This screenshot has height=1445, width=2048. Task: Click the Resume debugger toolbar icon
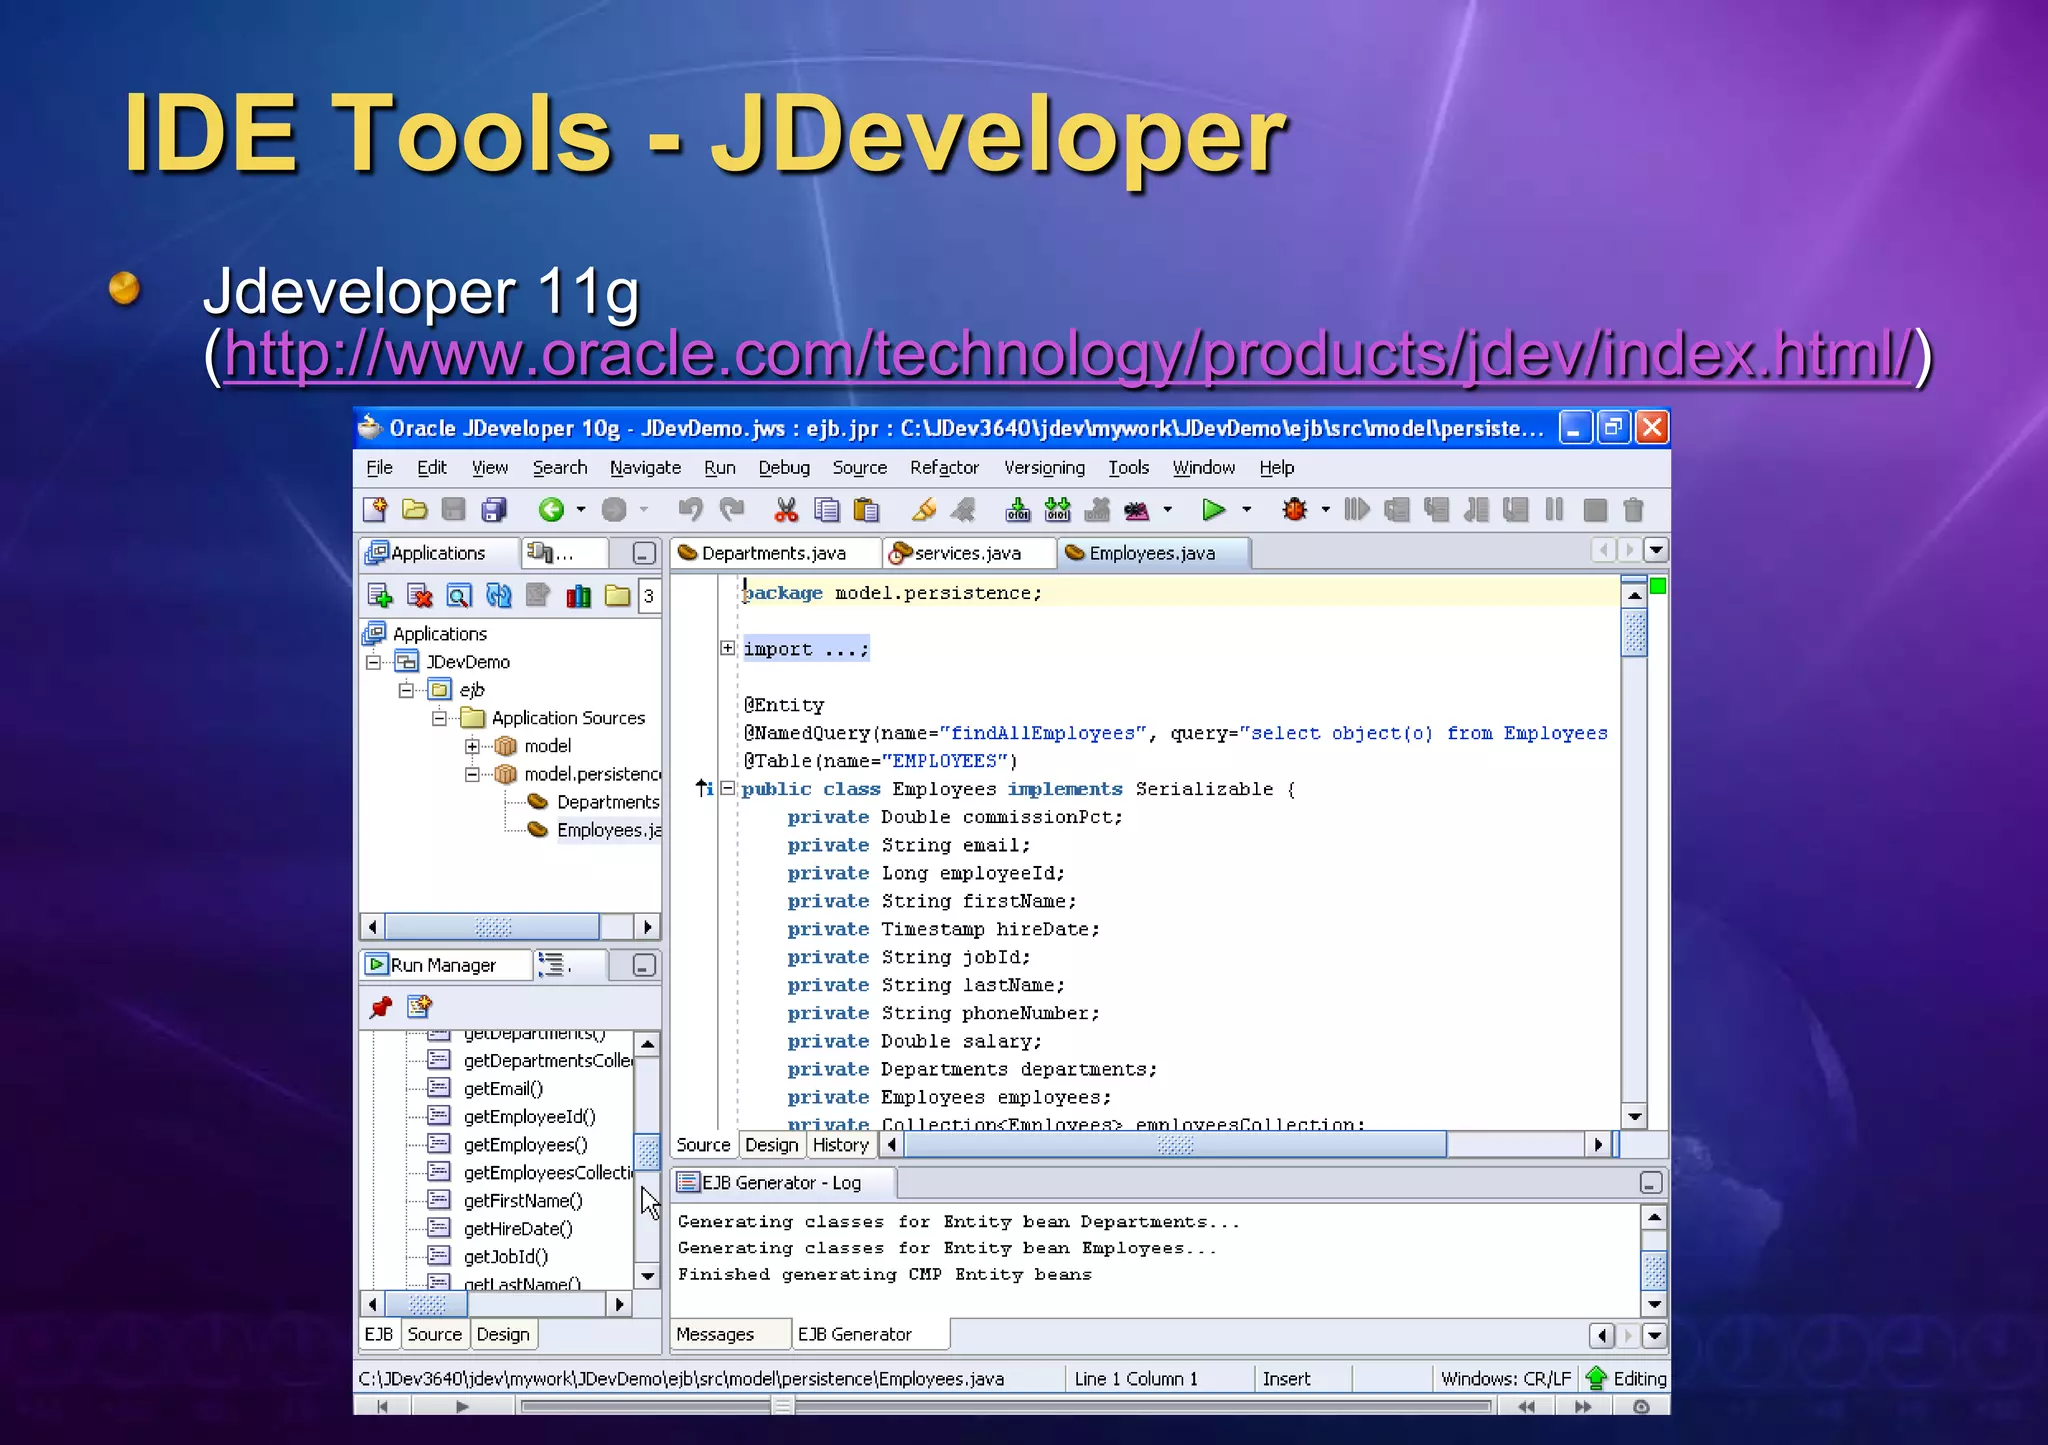point(1356,510)
